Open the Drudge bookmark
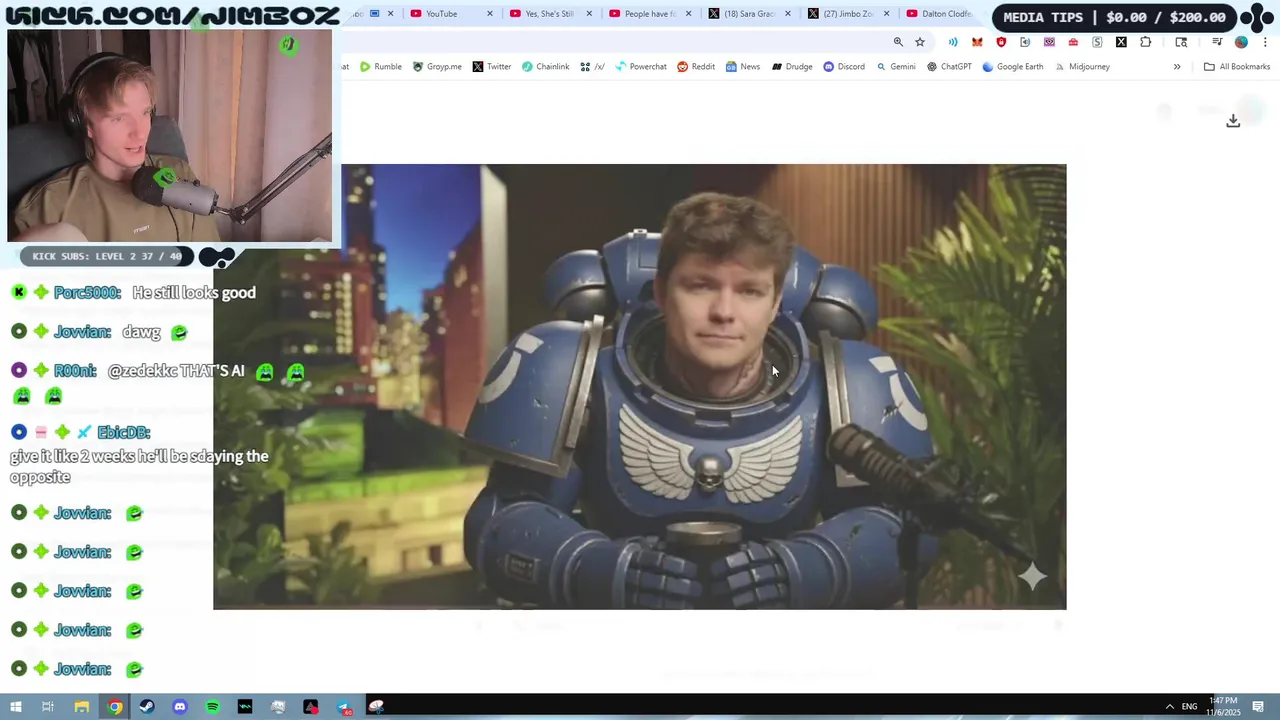This screenshot has width=1280, height=720. [792, 67]
